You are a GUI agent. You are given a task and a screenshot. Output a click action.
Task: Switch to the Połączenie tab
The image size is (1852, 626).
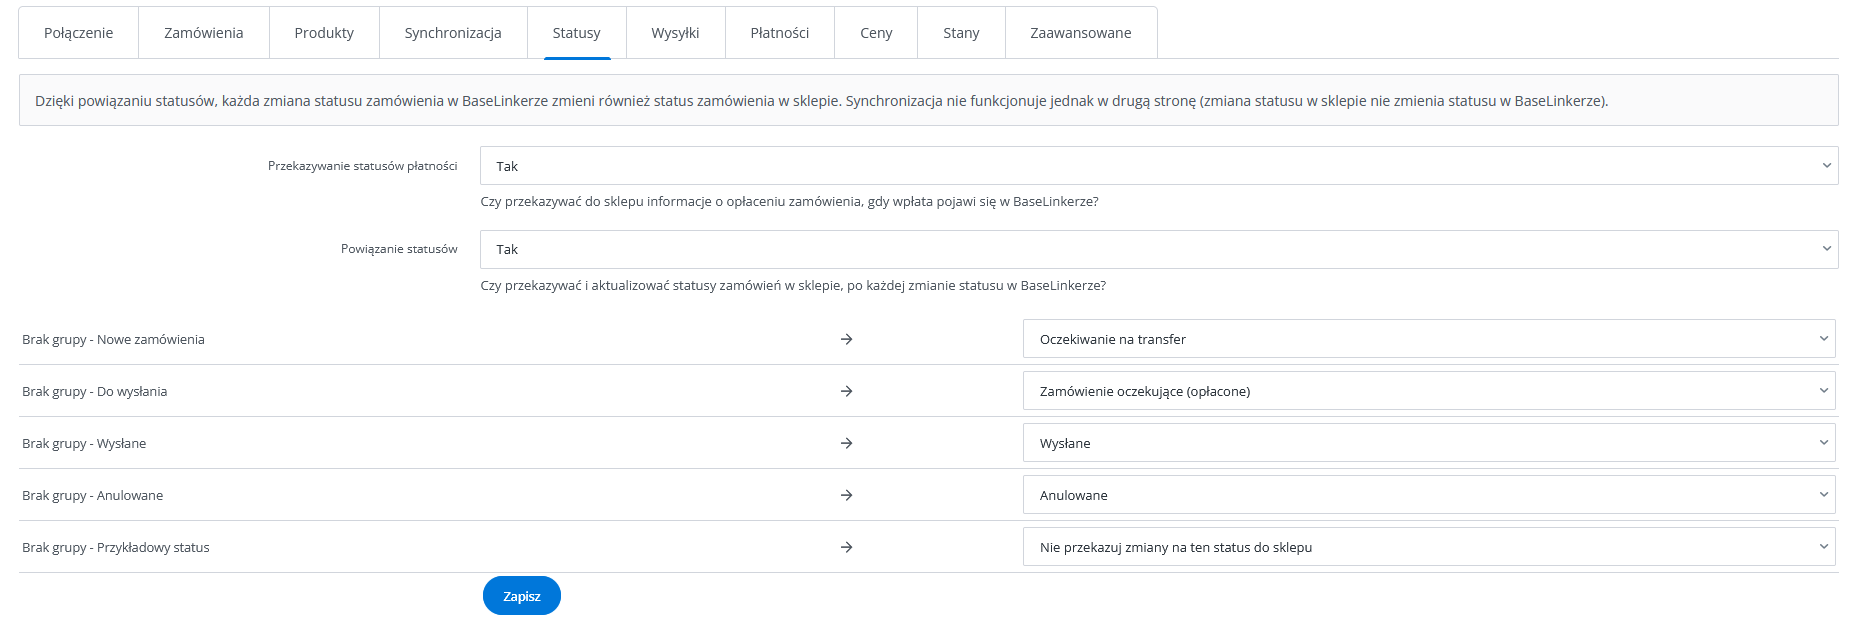[78, 33]
